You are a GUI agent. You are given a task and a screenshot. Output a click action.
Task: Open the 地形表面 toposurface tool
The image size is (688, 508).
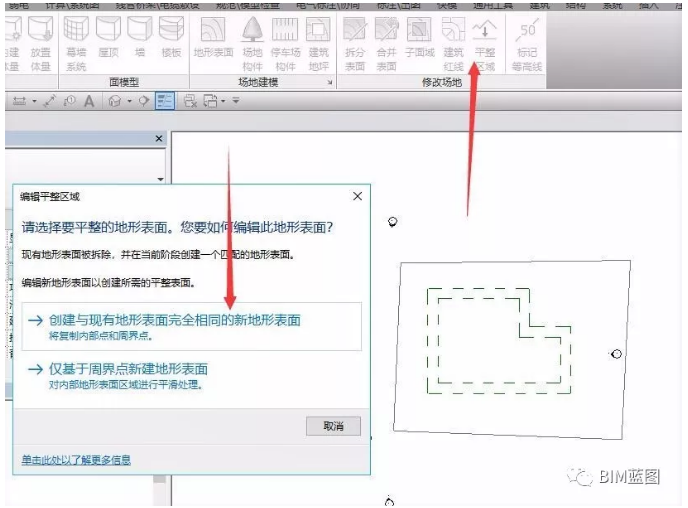[x=213, y=38]
